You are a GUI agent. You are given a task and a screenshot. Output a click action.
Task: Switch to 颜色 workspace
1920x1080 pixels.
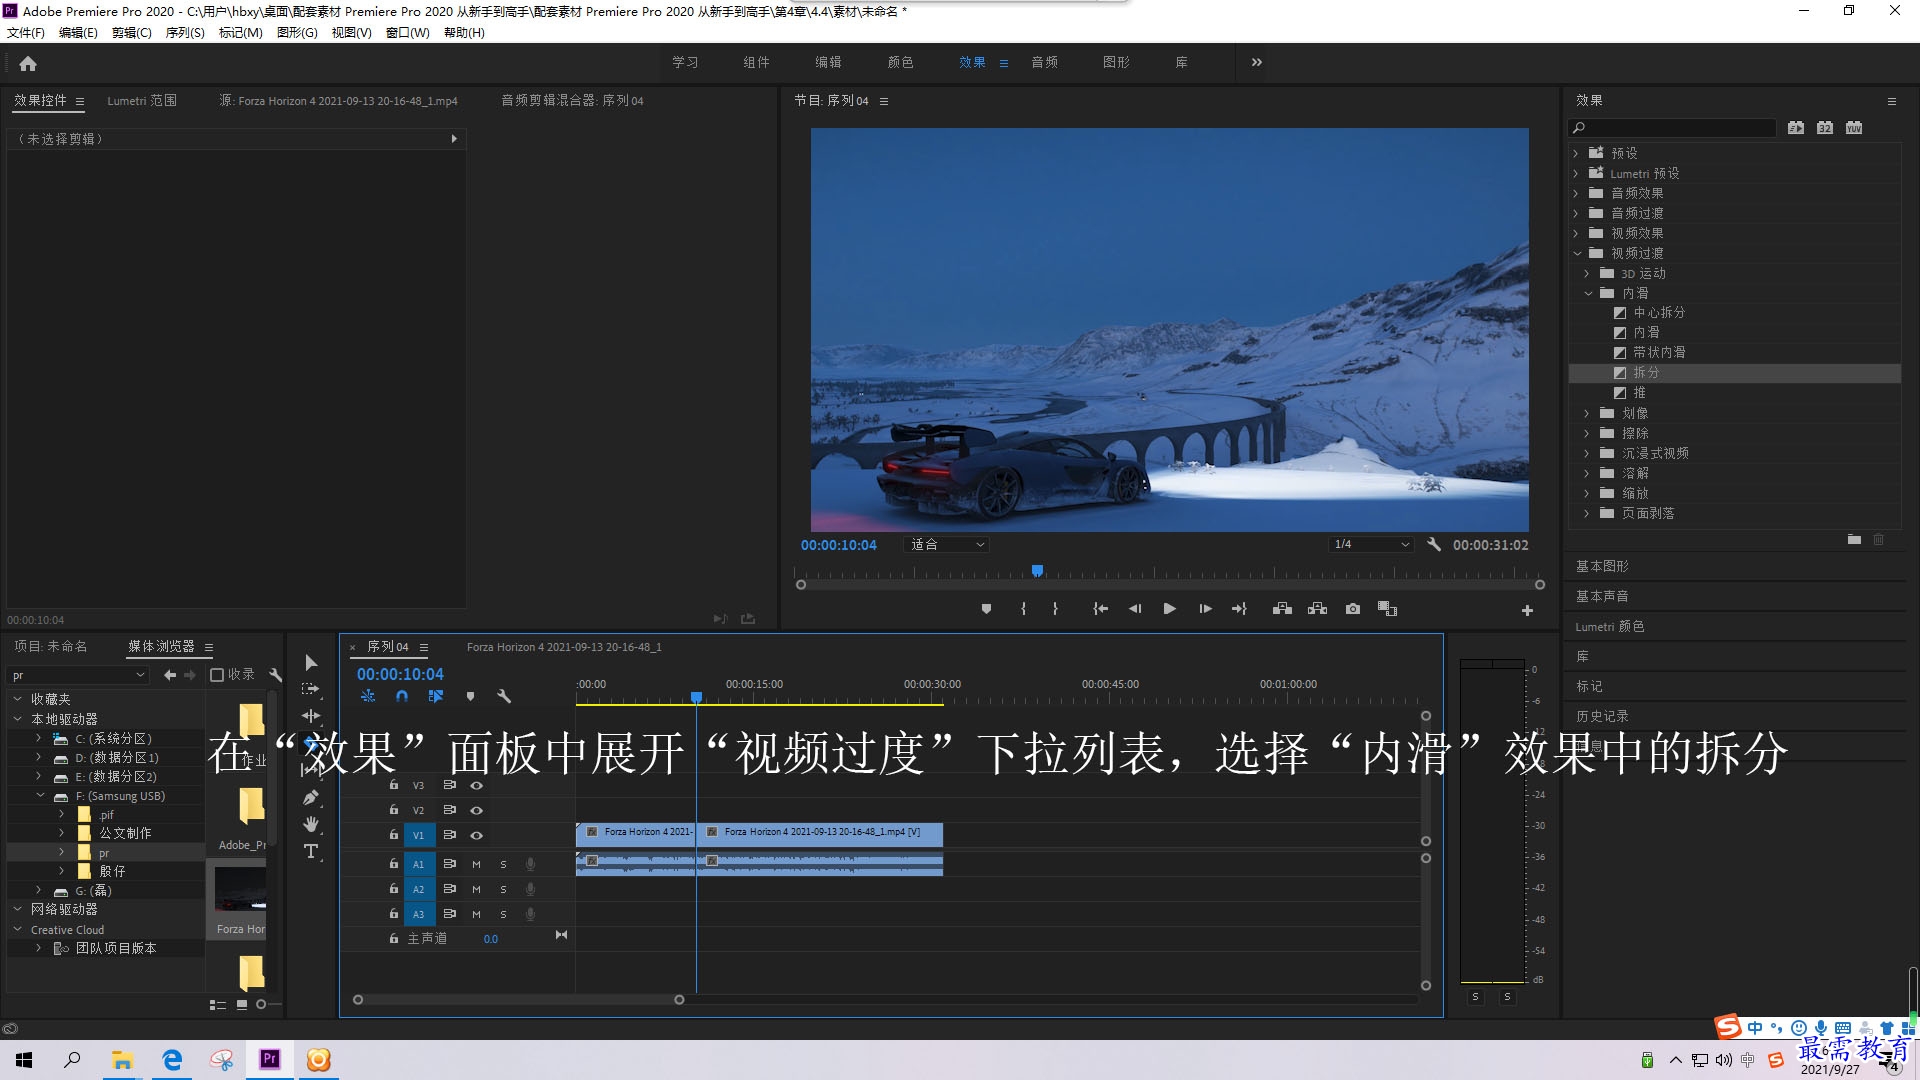point(900,62)
